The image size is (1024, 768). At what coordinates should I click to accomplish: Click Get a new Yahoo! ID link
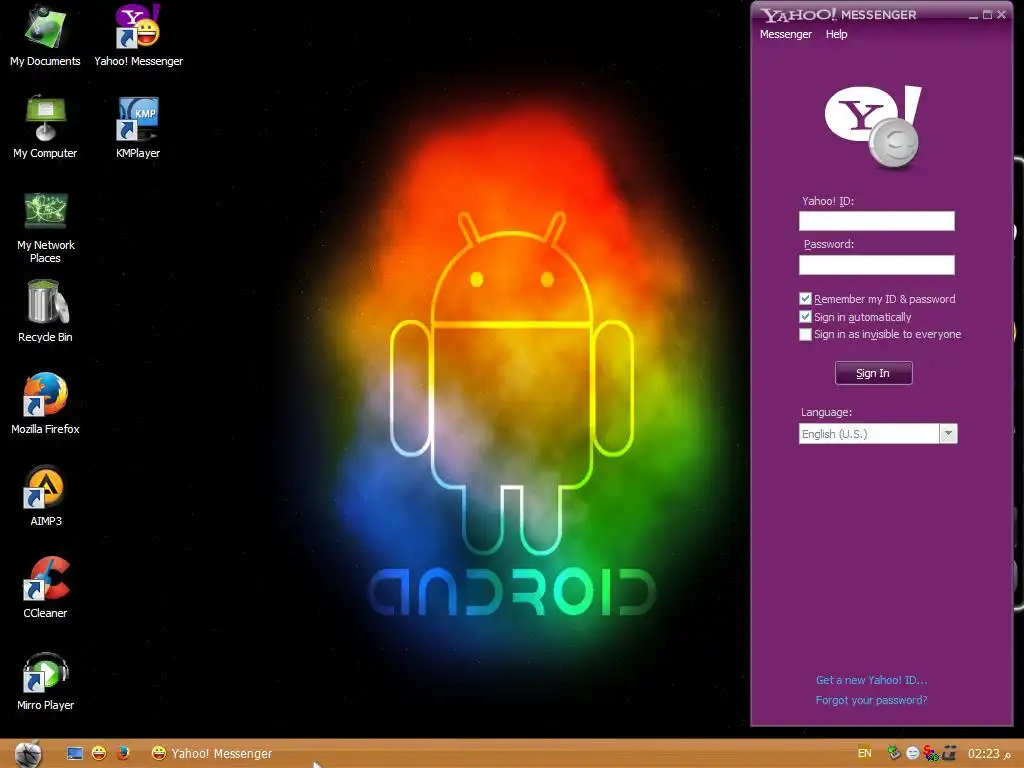871,680
